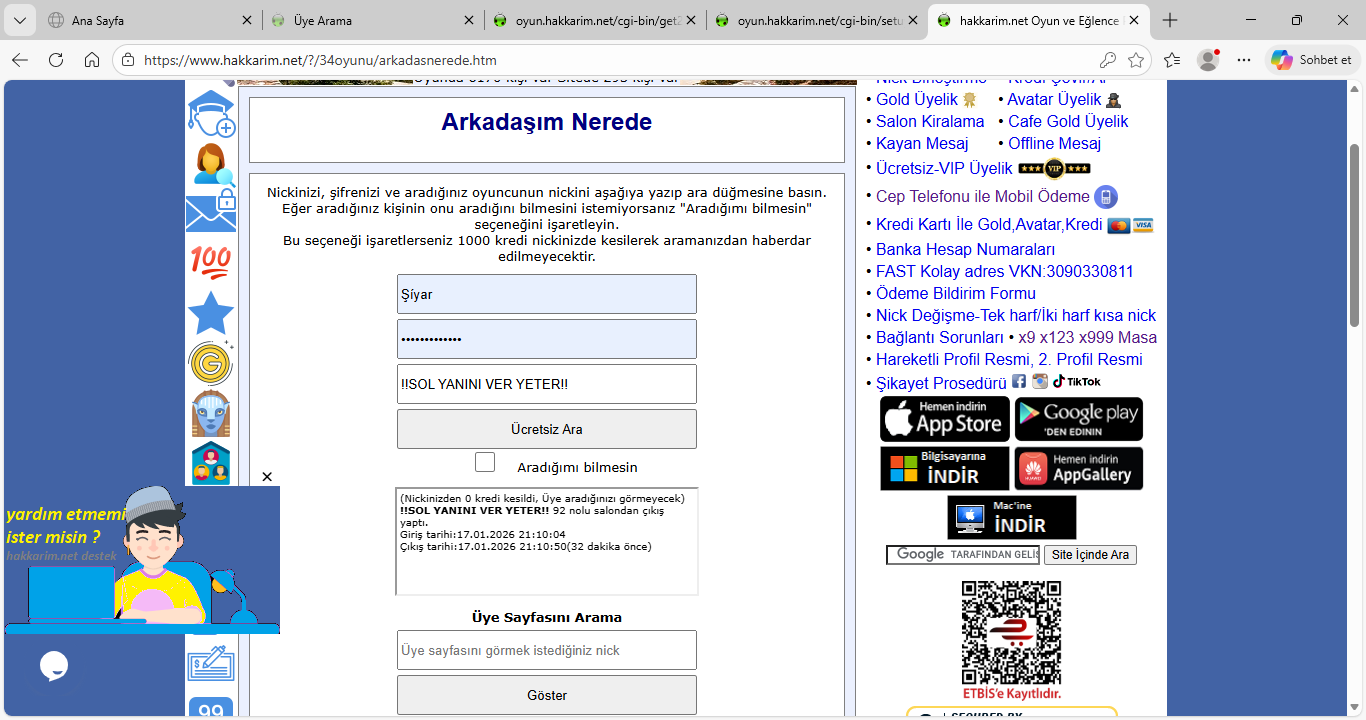The image size is (1366, 720).
Task: Click the Mac'ine İndir download badge
Action: pyautogui.click(x=1012, y=517)
